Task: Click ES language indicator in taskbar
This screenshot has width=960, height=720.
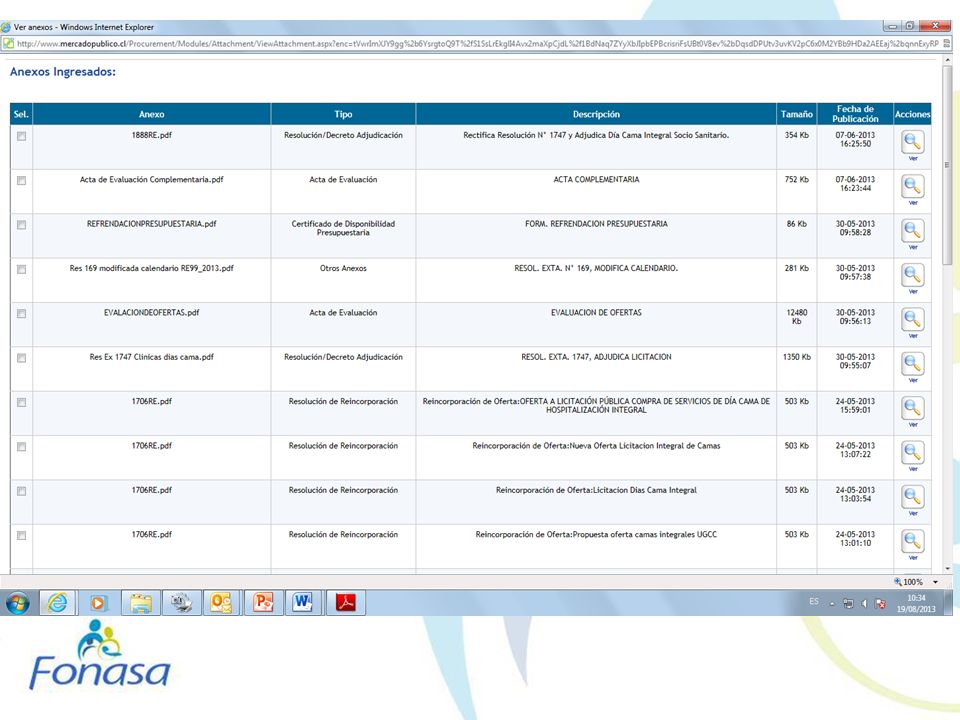Action: click(x=814, y=602)
